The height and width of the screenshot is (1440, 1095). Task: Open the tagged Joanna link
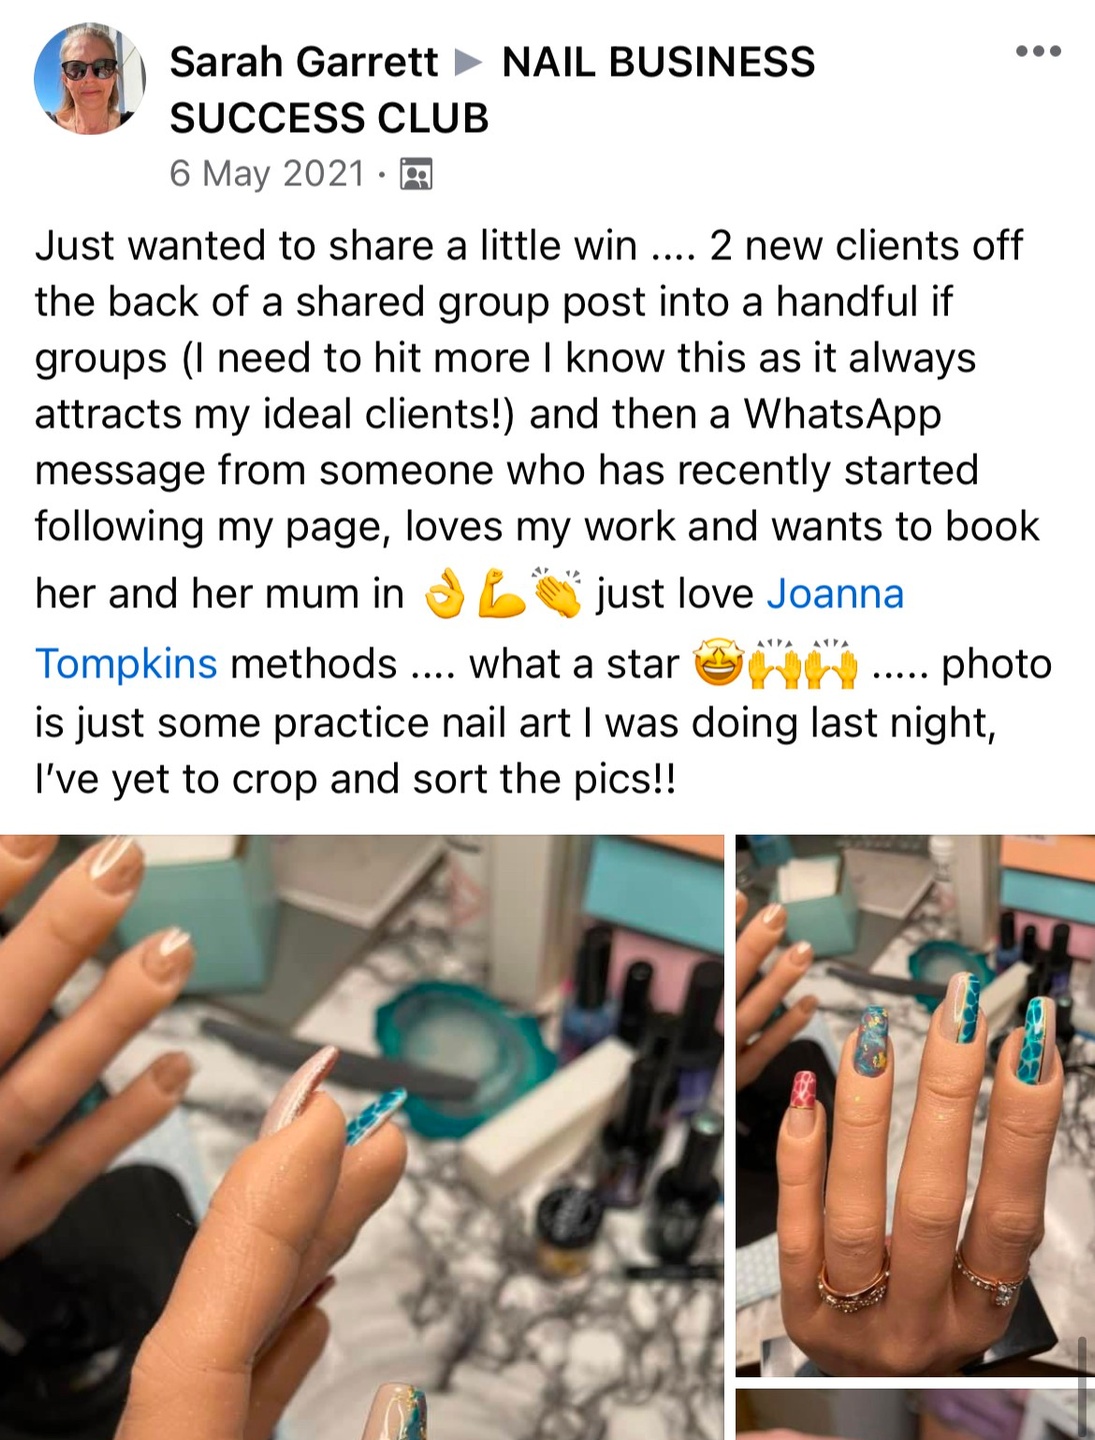pos(835,594)
